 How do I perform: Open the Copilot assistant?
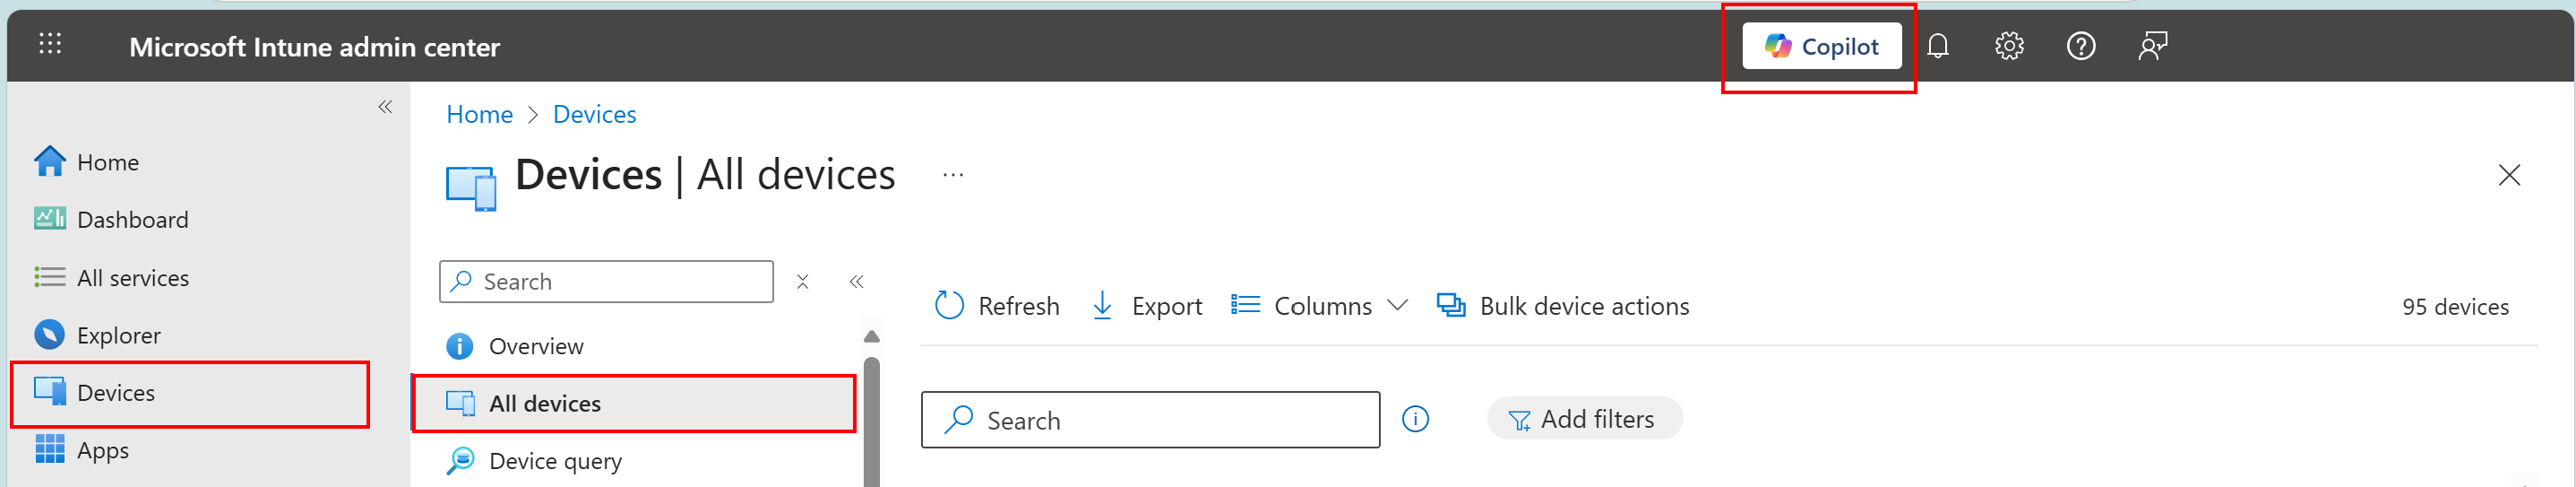pyautogui.click(x=1821, y=46)
